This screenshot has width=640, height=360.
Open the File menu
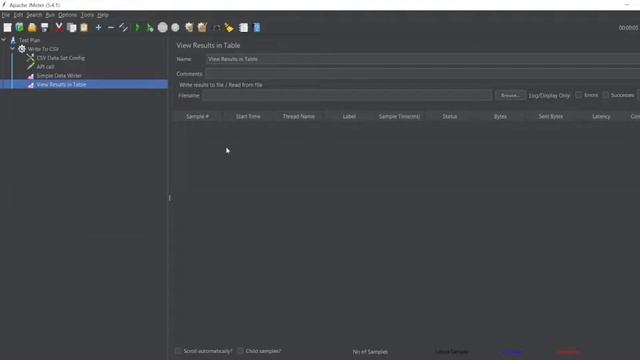click(x=6, y=15)
